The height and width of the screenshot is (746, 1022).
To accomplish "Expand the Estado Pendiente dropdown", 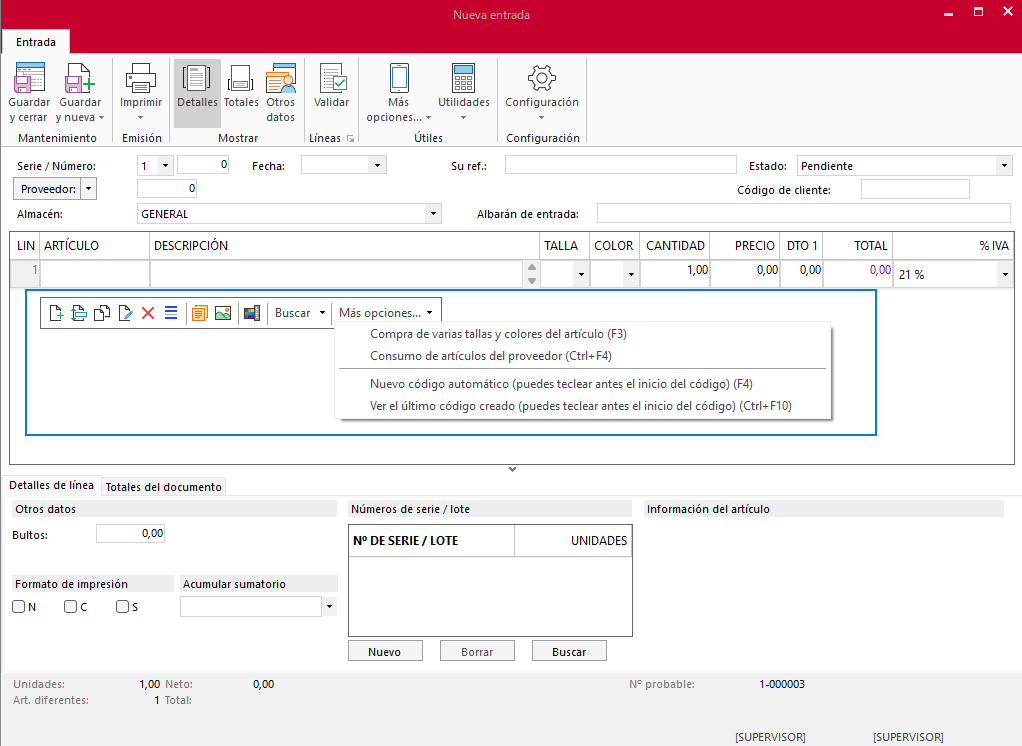I will point(1004,165).
